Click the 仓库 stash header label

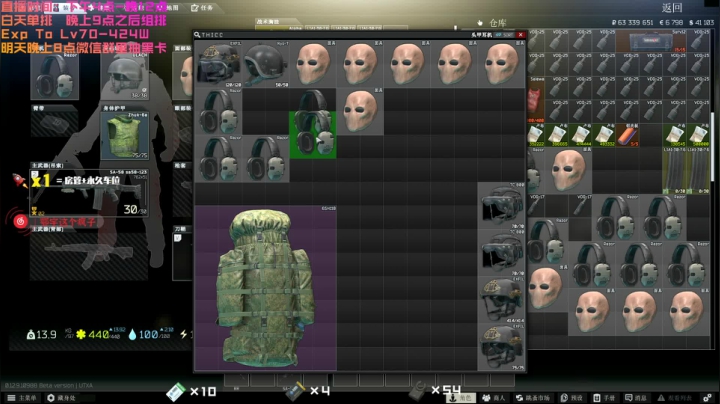coord(498,23)
